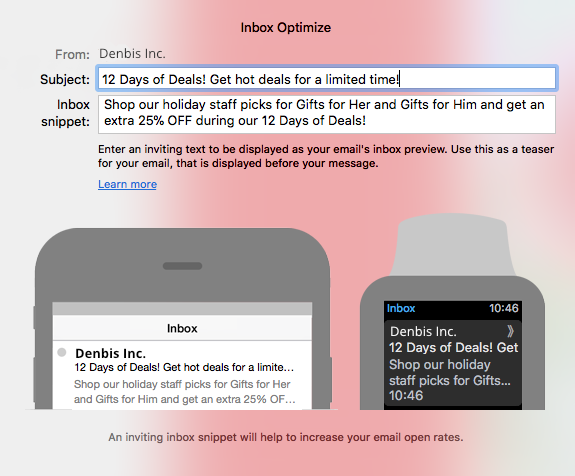
Task: Click the subject line in phone preview
Action: click(184, 367)
